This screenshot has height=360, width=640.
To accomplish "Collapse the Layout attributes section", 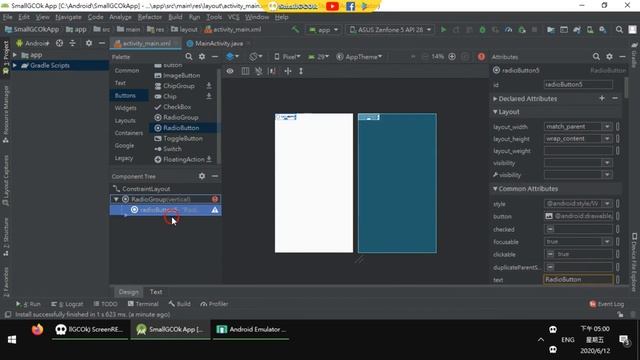I will click(495, 111).
